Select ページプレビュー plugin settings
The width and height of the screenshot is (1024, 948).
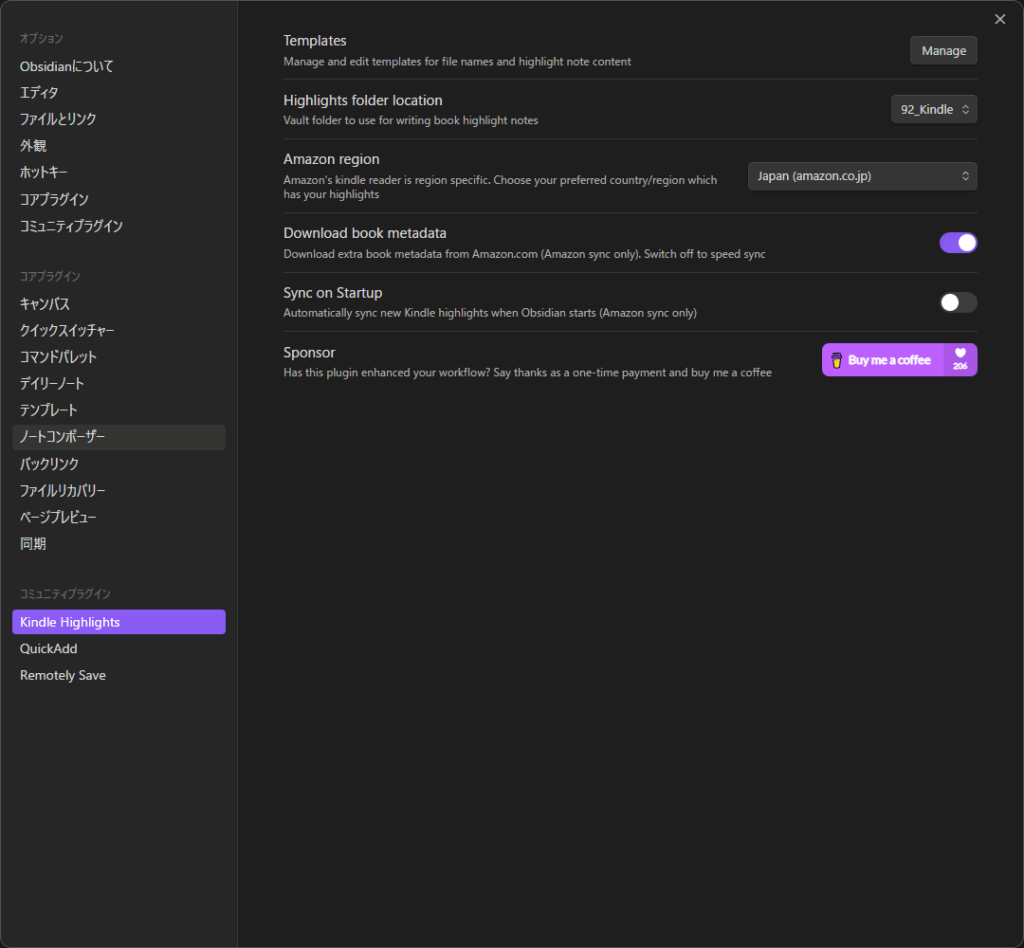tap(119, 517)
